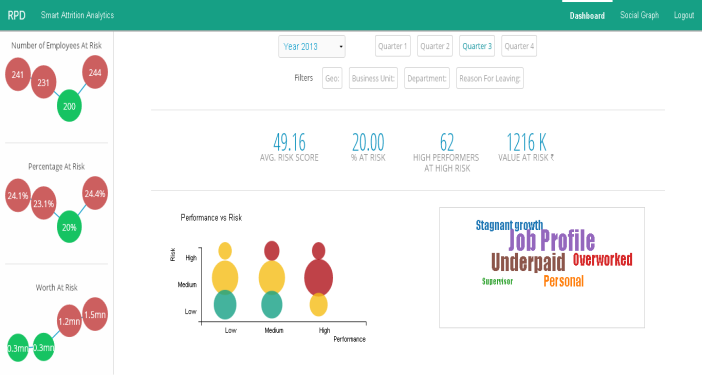The height and width of the screenshot is (382, 702).
Task: Open the Reason For Leaving filter
Action: [x=490, y=78]
